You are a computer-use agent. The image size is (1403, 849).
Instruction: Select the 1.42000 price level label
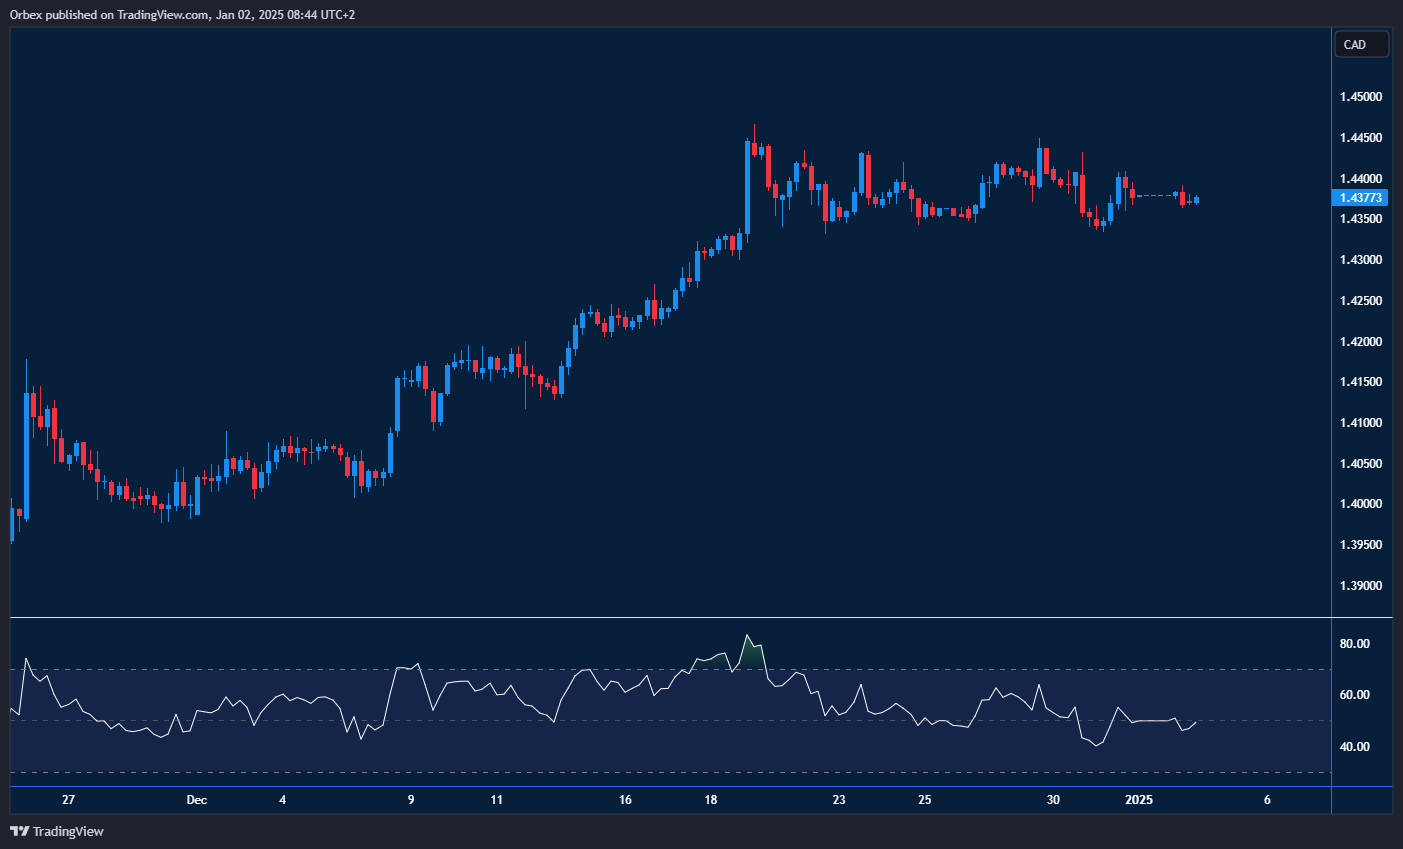coord(1360,342)
